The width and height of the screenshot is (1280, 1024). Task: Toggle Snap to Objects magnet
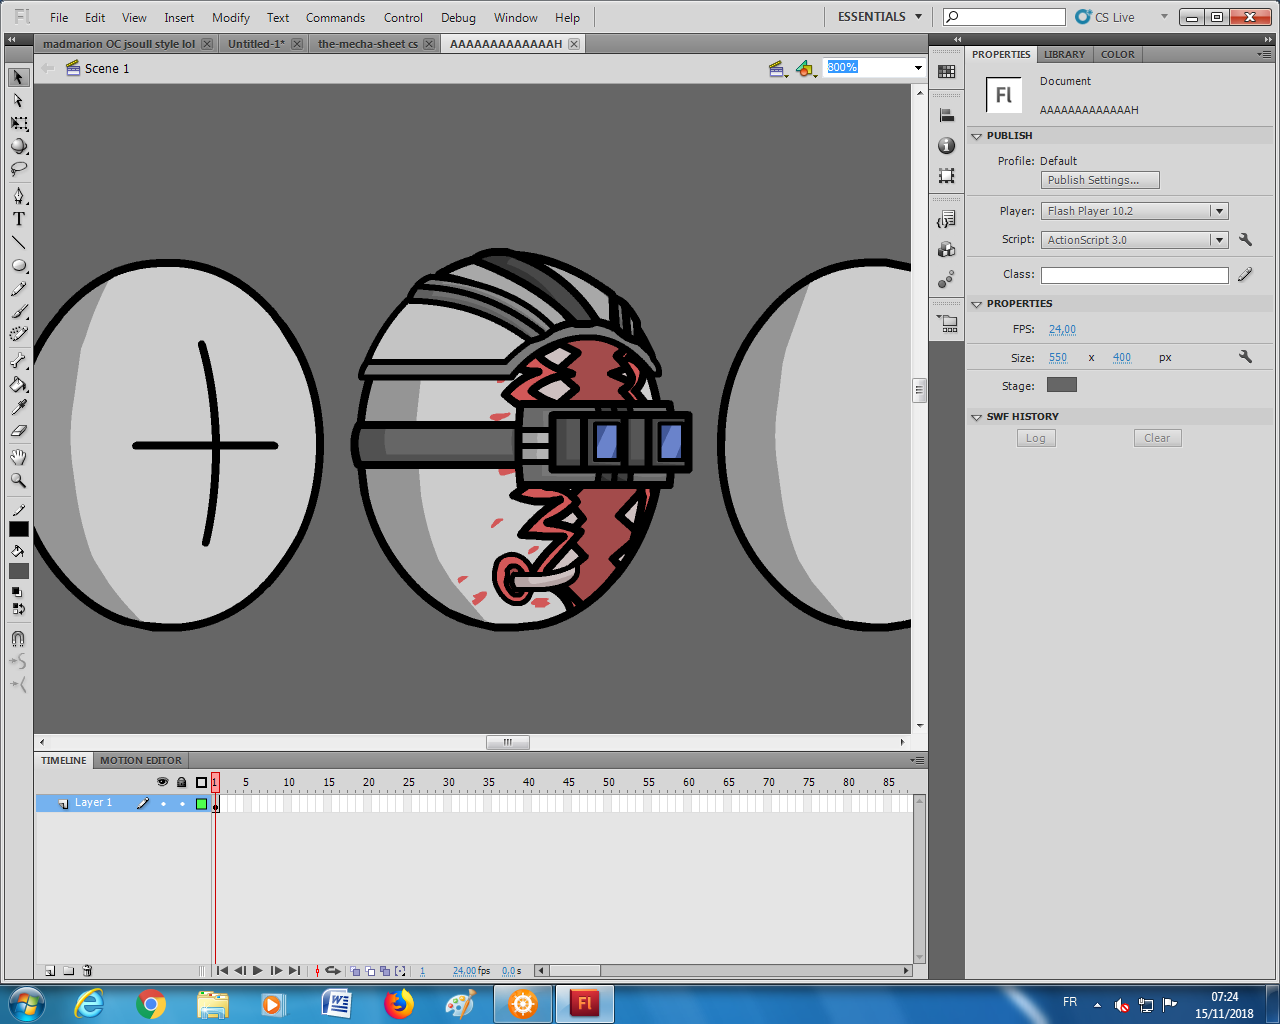point(18,638)
